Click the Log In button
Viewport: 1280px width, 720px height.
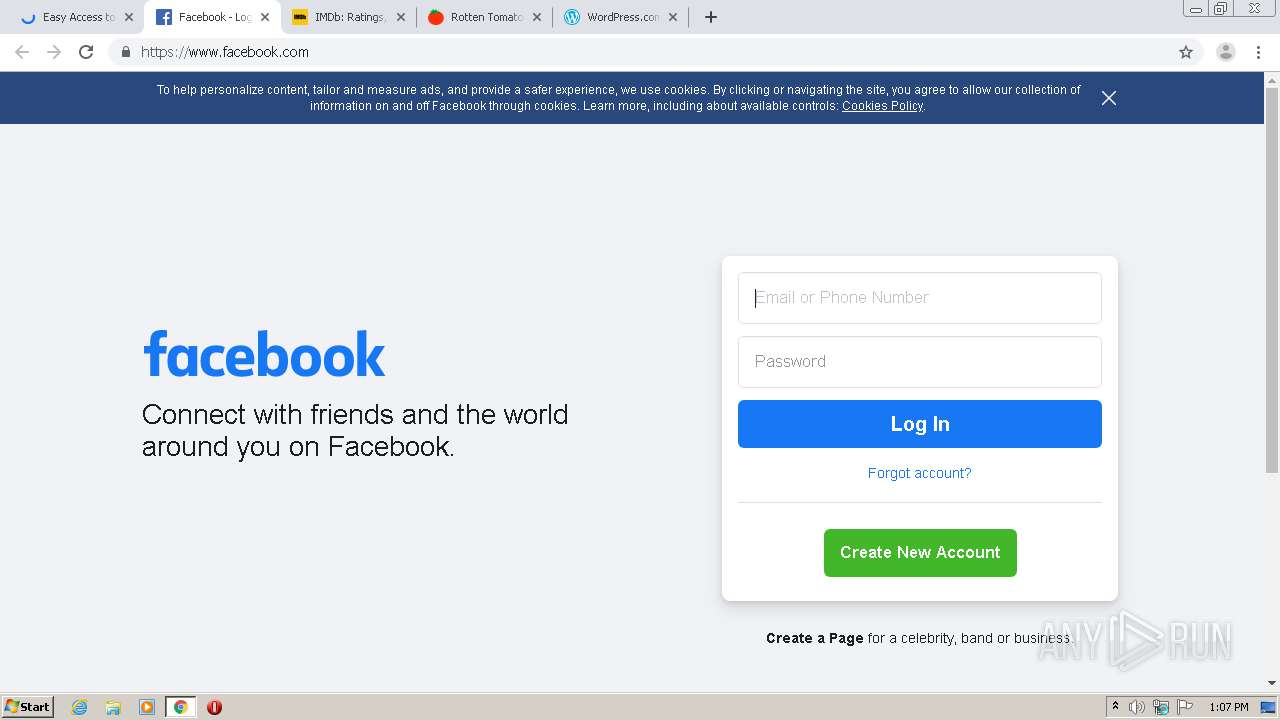tap(920, 424)
